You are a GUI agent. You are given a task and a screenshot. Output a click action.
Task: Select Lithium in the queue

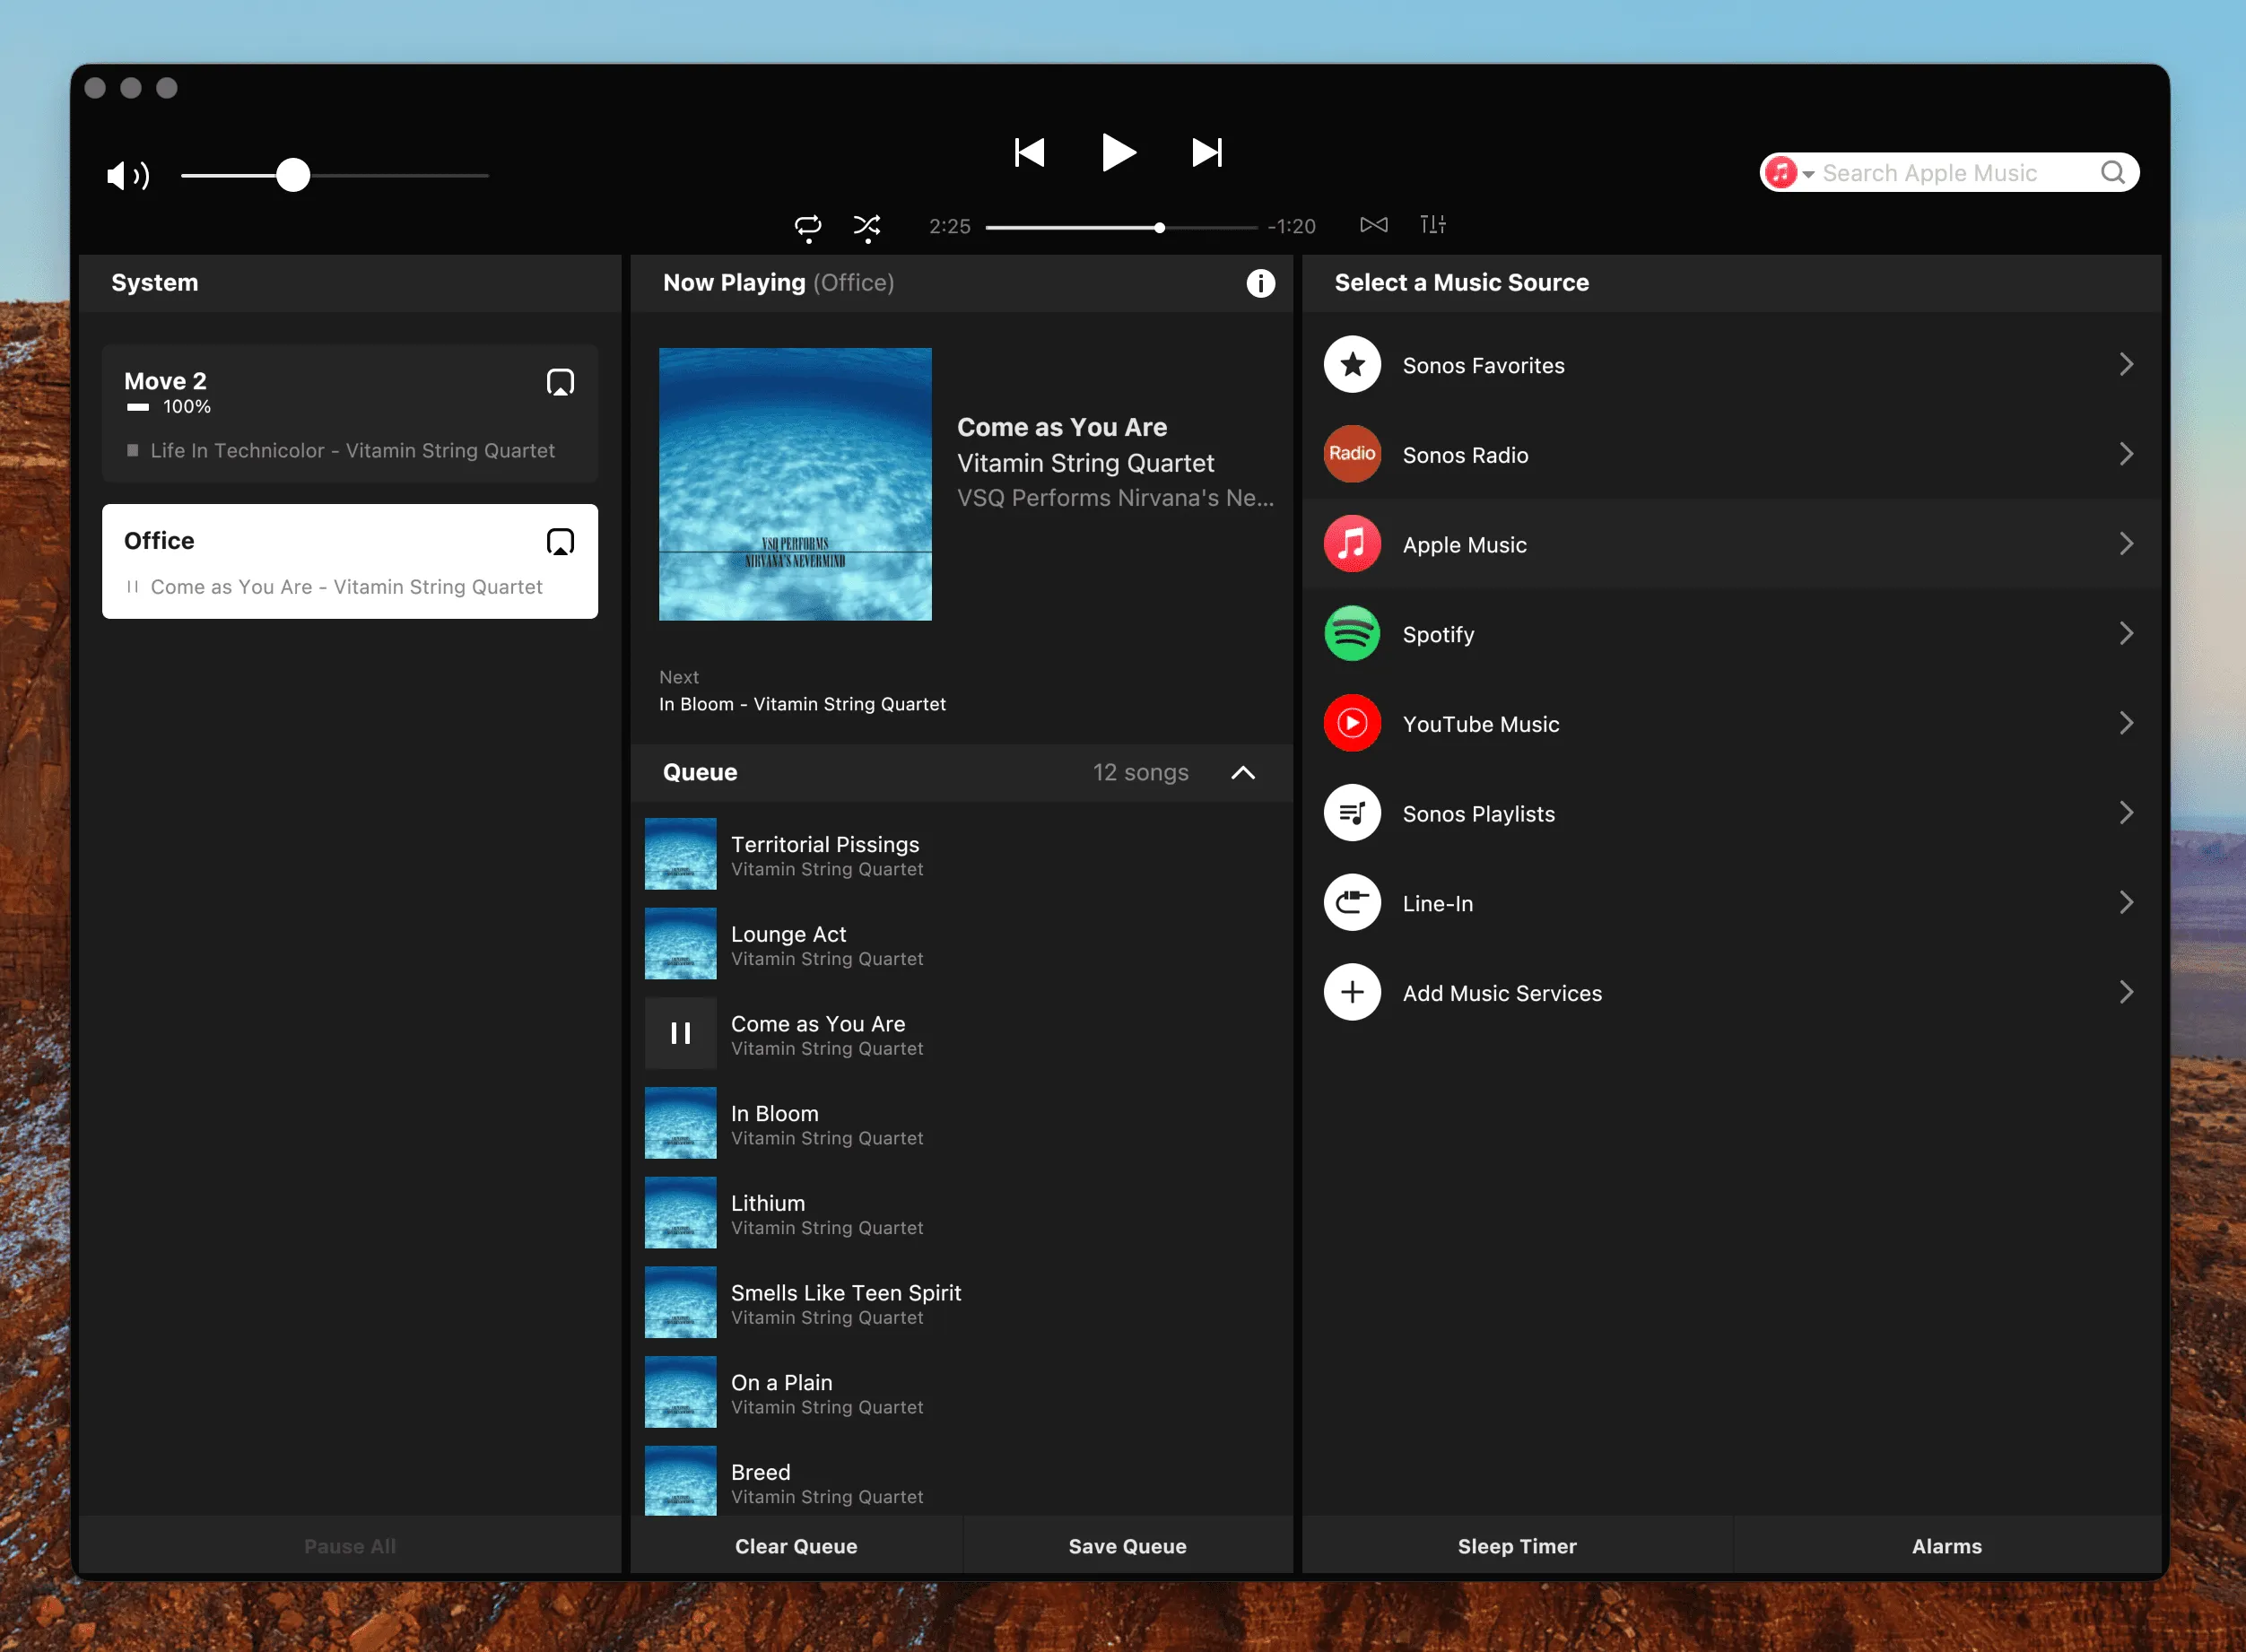pos(961,1213)
